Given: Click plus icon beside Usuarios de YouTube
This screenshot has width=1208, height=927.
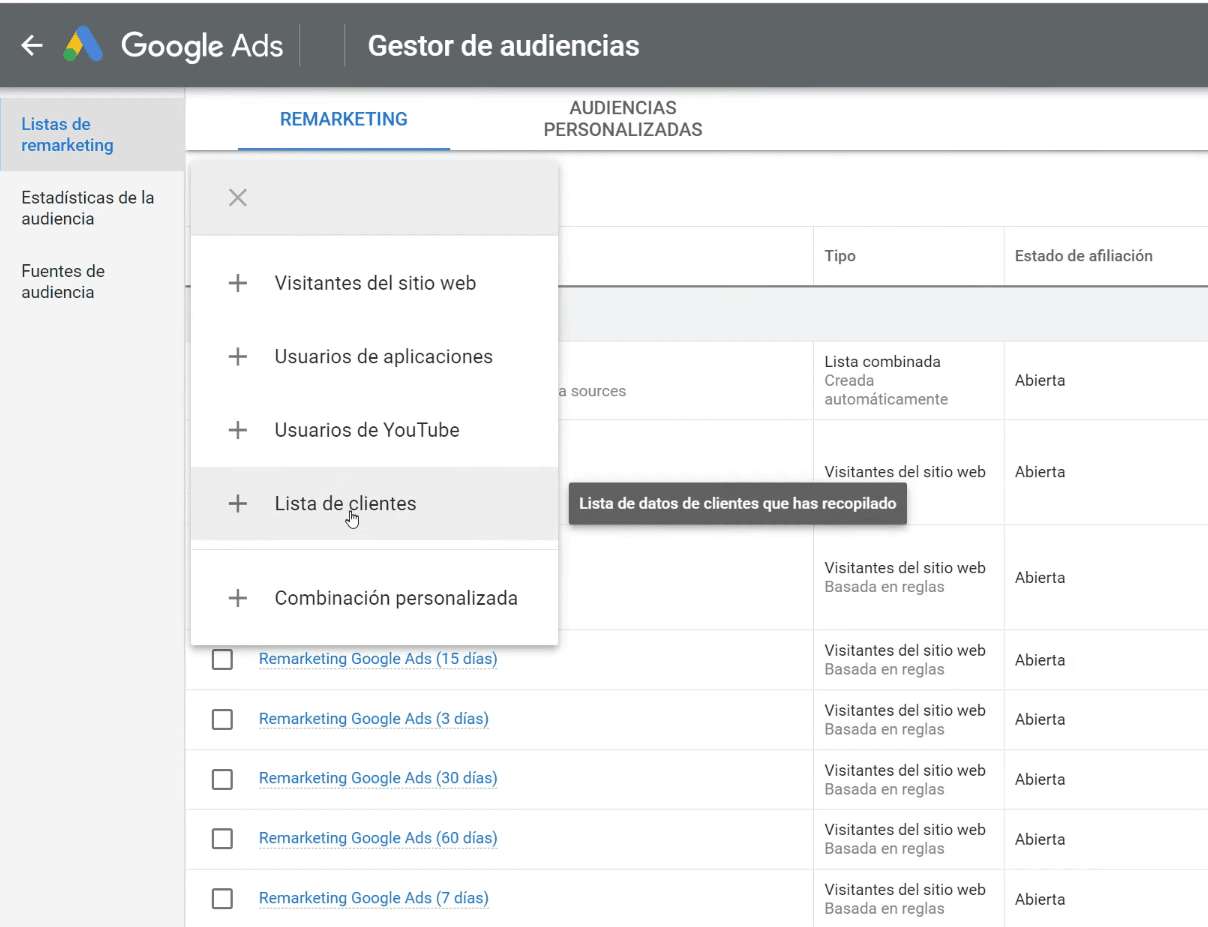Looking at the screenshot, I should point(237,430).
